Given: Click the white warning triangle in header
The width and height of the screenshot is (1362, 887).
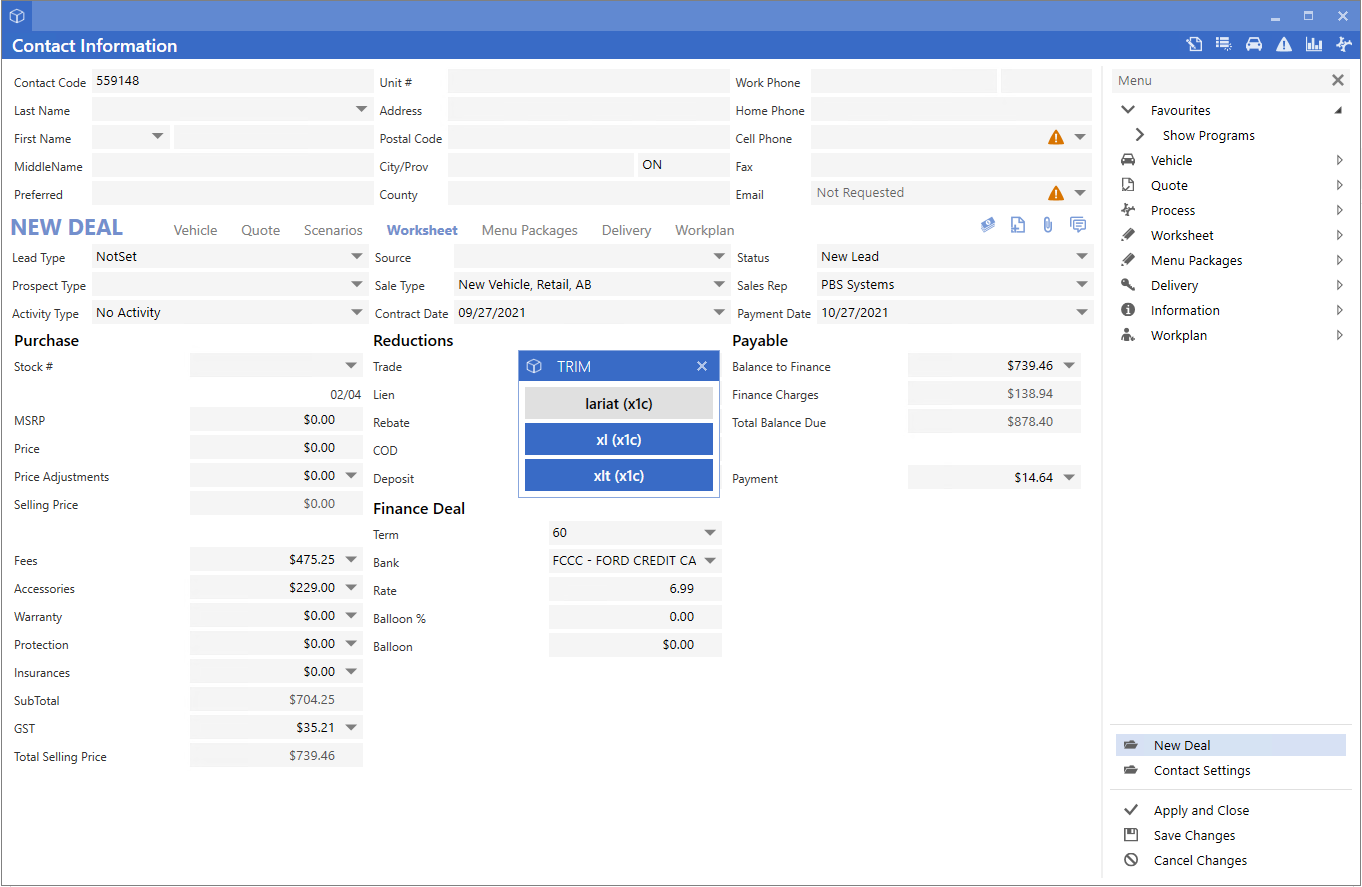Looking at the screenshot, I should 1284,44.
